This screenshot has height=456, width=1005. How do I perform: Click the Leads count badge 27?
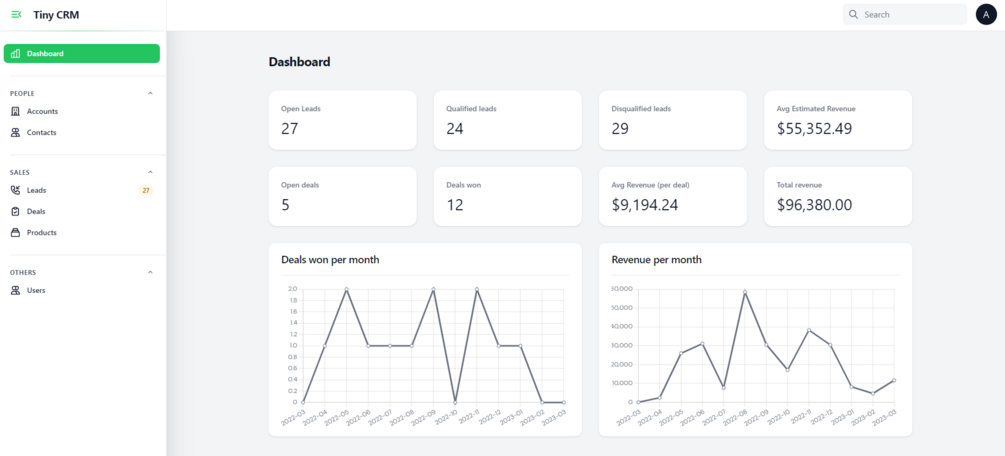(146, 190)
